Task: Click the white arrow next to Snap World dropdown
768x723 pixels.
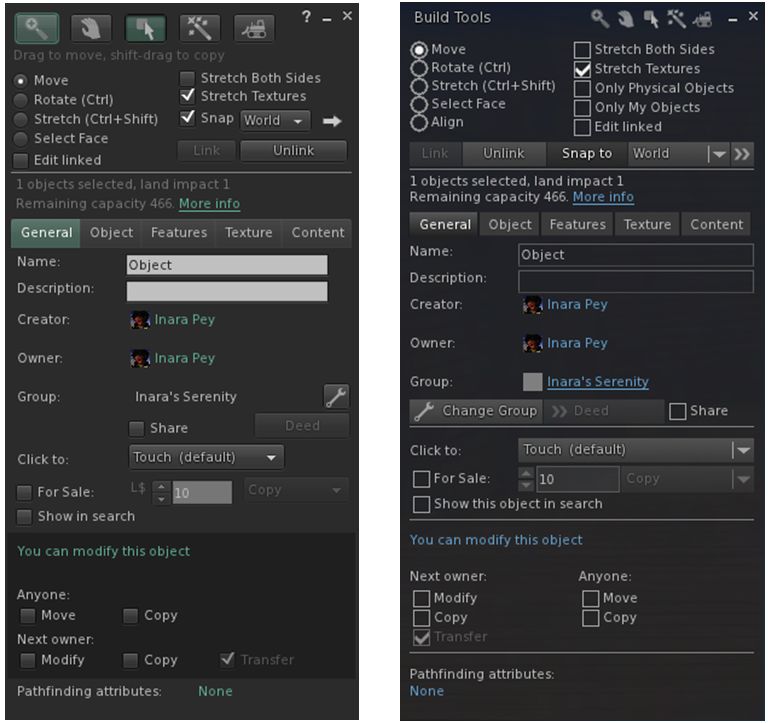Action: tap(332, 121)
